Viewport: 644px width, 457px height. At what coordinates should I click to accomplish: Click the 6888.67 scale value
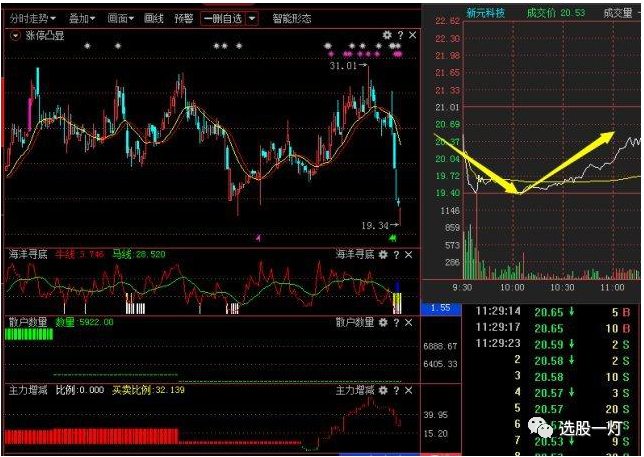[440, 347]
